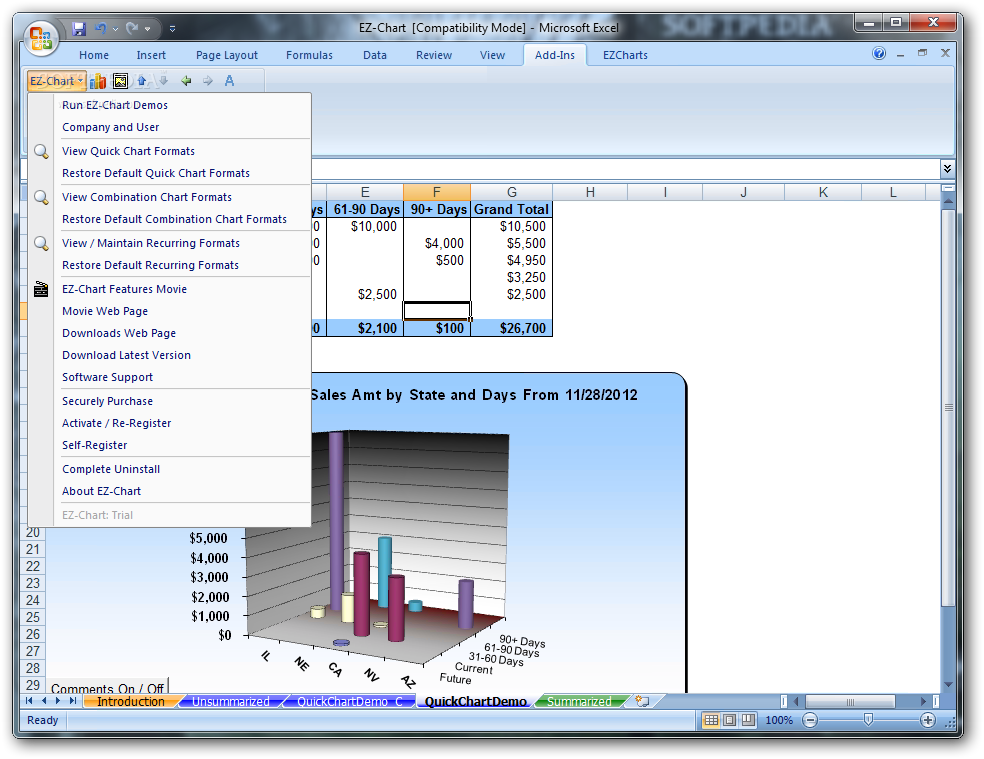Open the Unsummarized sheet tab
Image resolution: width=984 pixels, height=759 pixels.
(x=230, y=701)
